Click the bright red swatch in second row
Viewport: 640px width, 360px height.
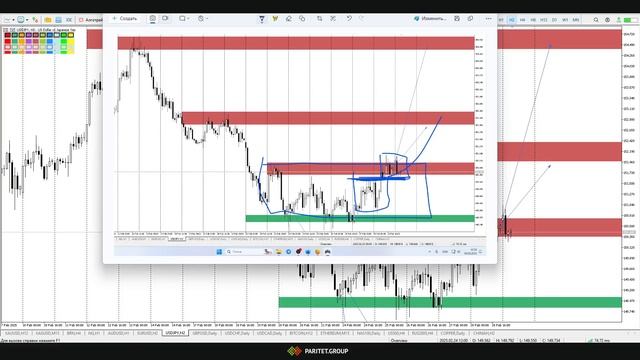click(7, 41)
